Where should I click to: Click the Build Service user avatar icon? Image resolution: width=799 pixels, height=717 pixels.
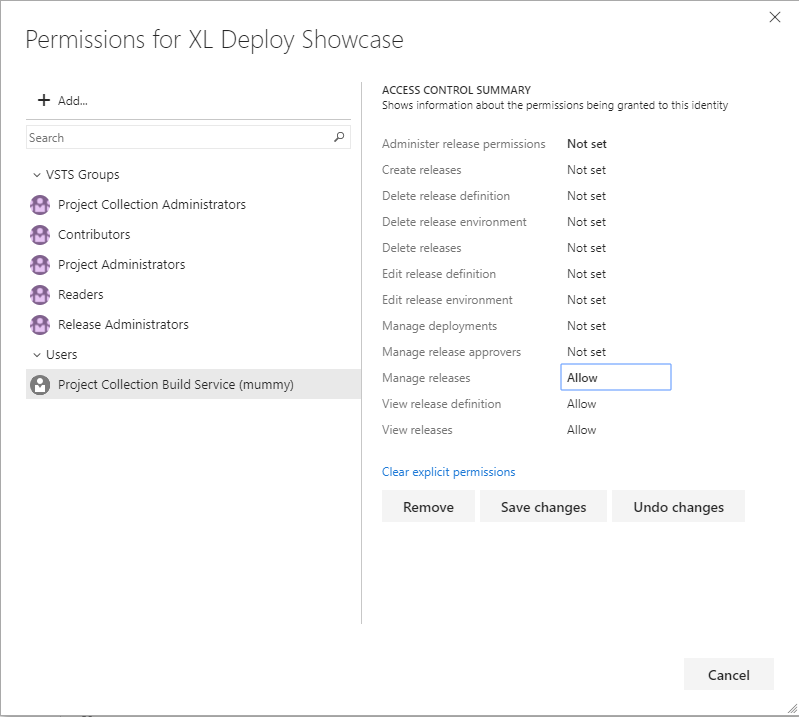click(x=40, y=385)
